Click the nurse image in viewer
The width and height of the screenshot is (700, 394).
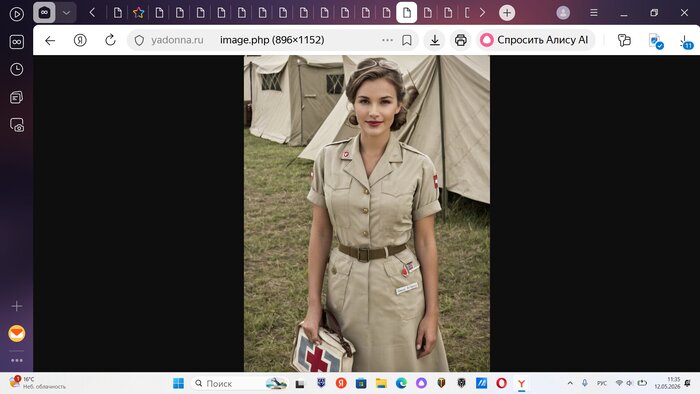click(367, 213)
